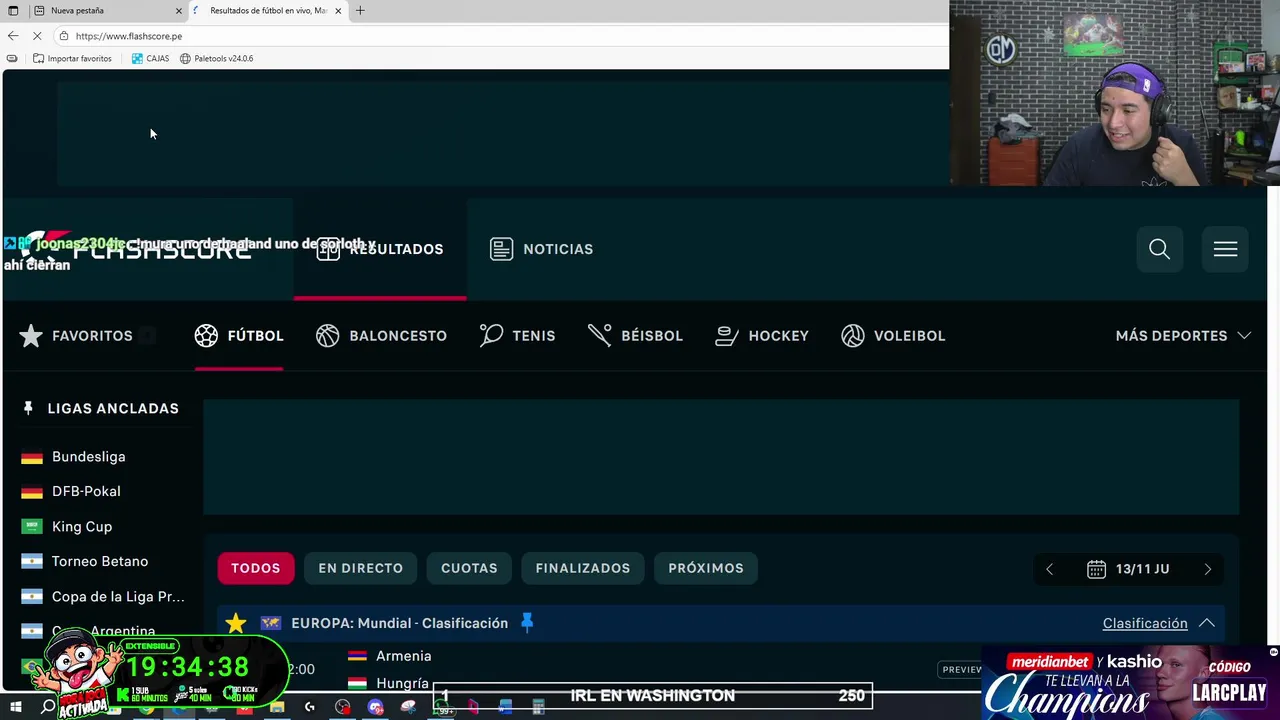Close the Nueva pestaña browser tab
1280x720 pixels.
tap(179, 11)
